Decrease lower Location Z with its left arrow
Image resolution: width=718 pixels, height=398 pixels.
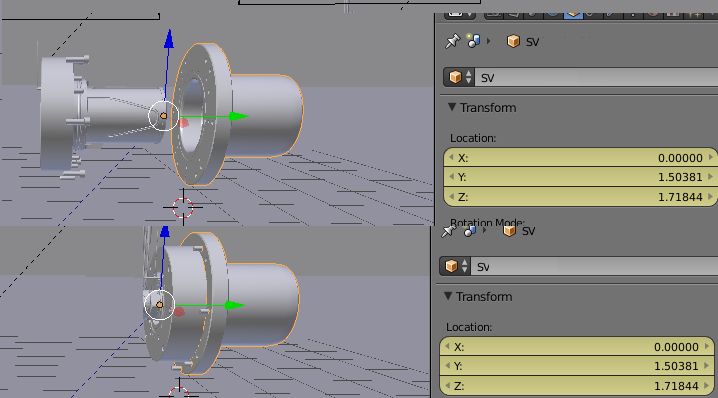pyautogui.click(x=447, y=386)
